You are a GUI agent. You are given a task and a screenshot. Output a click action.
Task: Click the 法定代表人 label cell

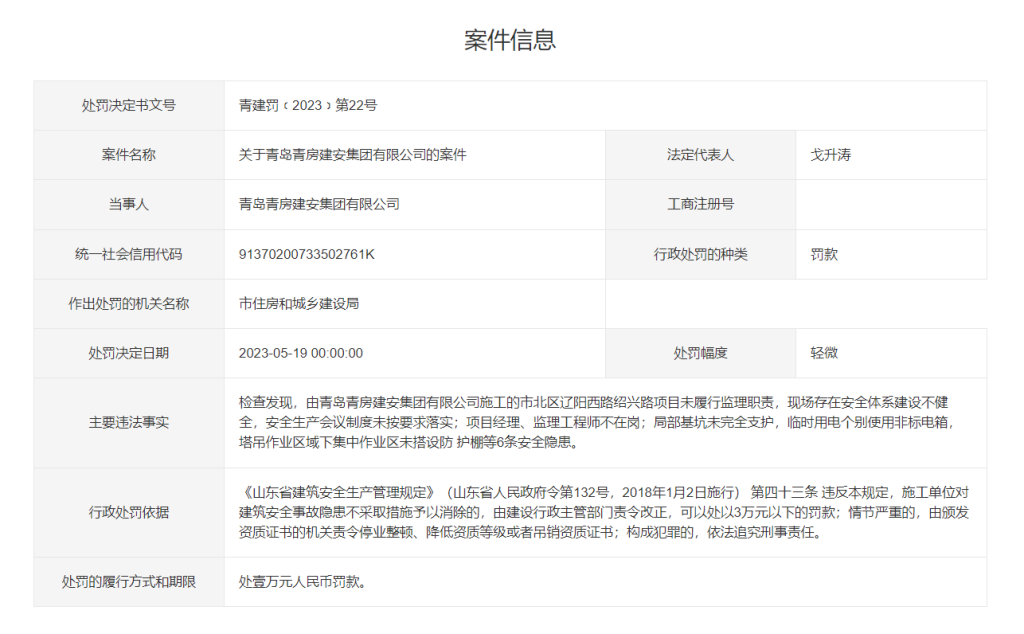pyautogui.click(x=700, y=155)
